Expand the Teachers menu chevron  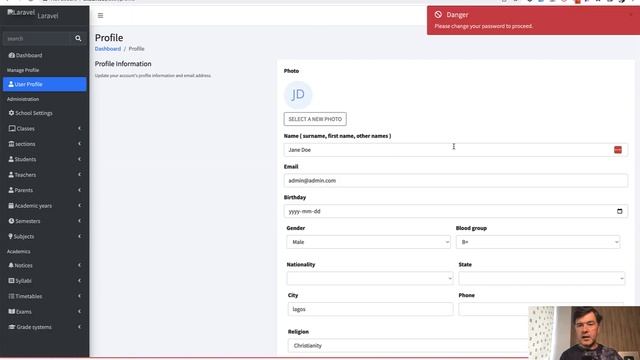(79, 175)
